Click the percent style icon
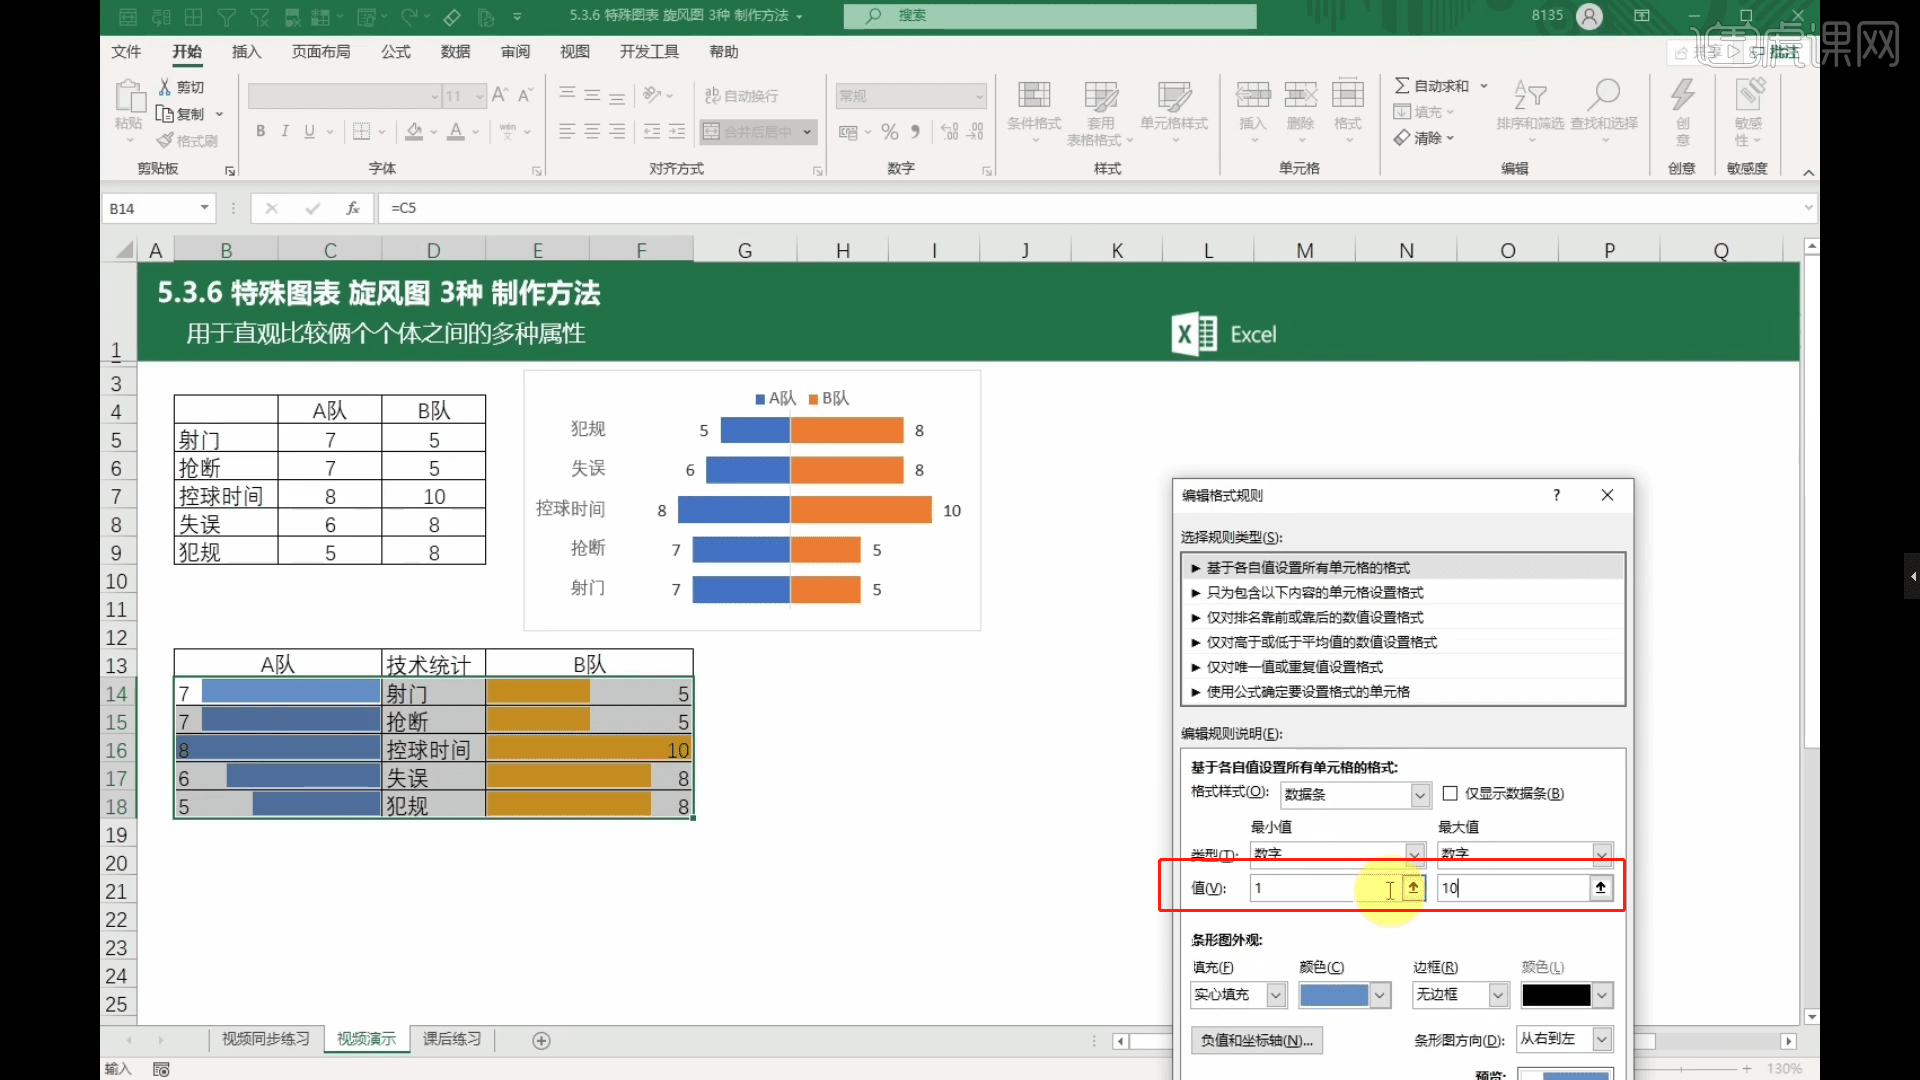This screenshot has width=1920, height=1080. pos(889,131)
